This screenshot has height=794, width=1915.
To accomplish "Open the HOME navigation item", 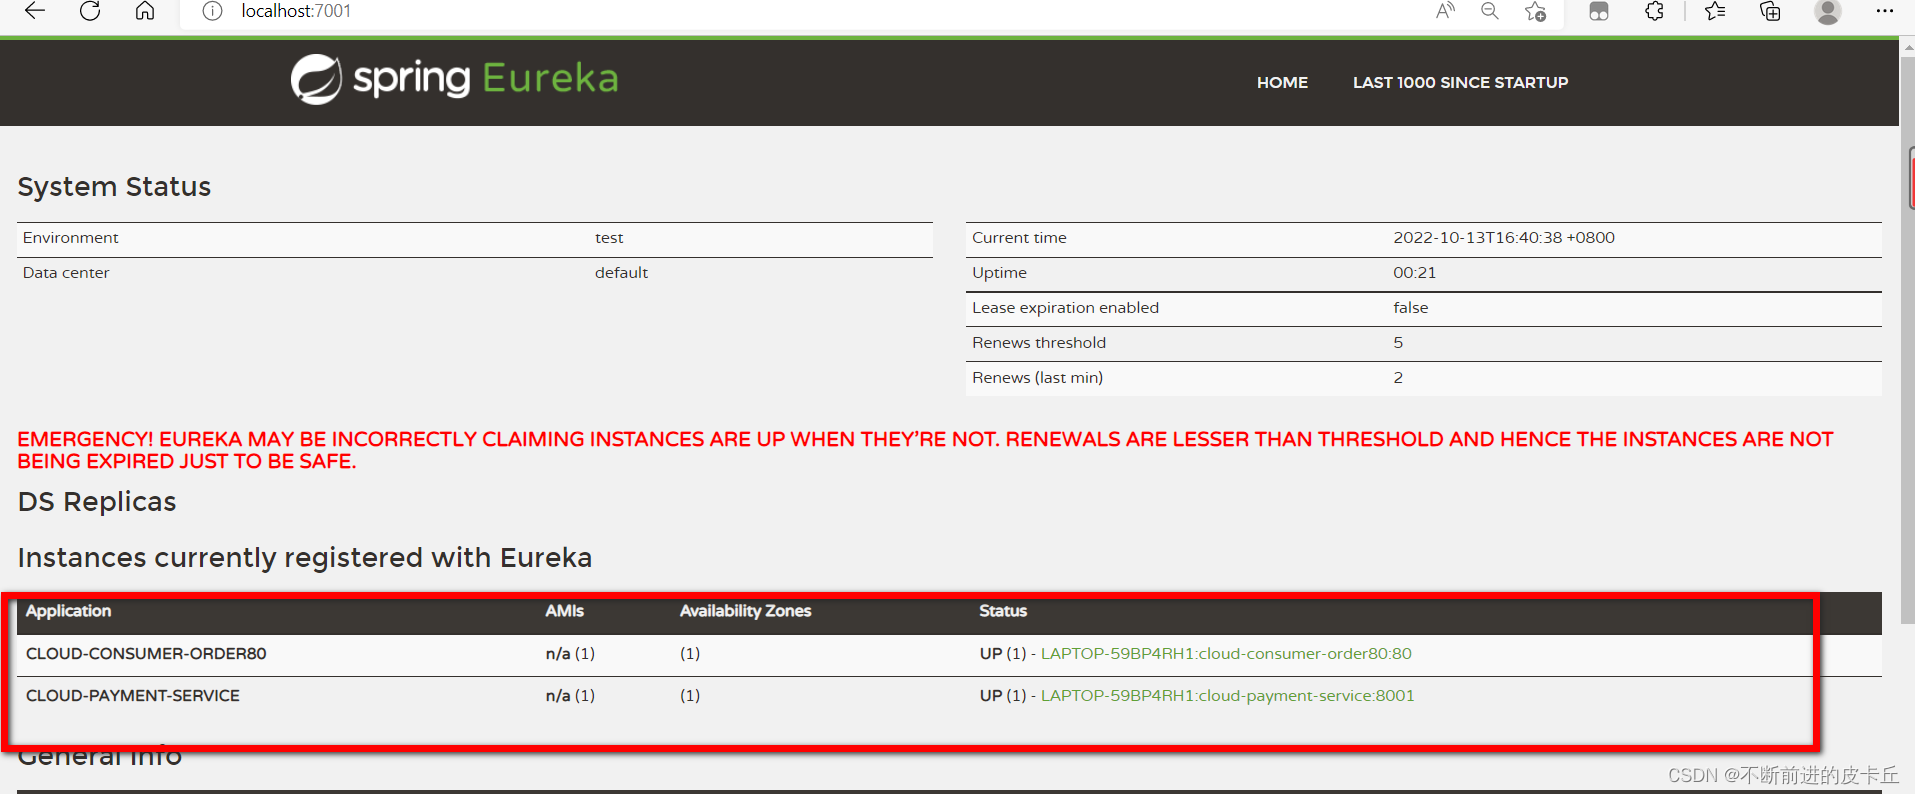I will (x=1282, y=83).
